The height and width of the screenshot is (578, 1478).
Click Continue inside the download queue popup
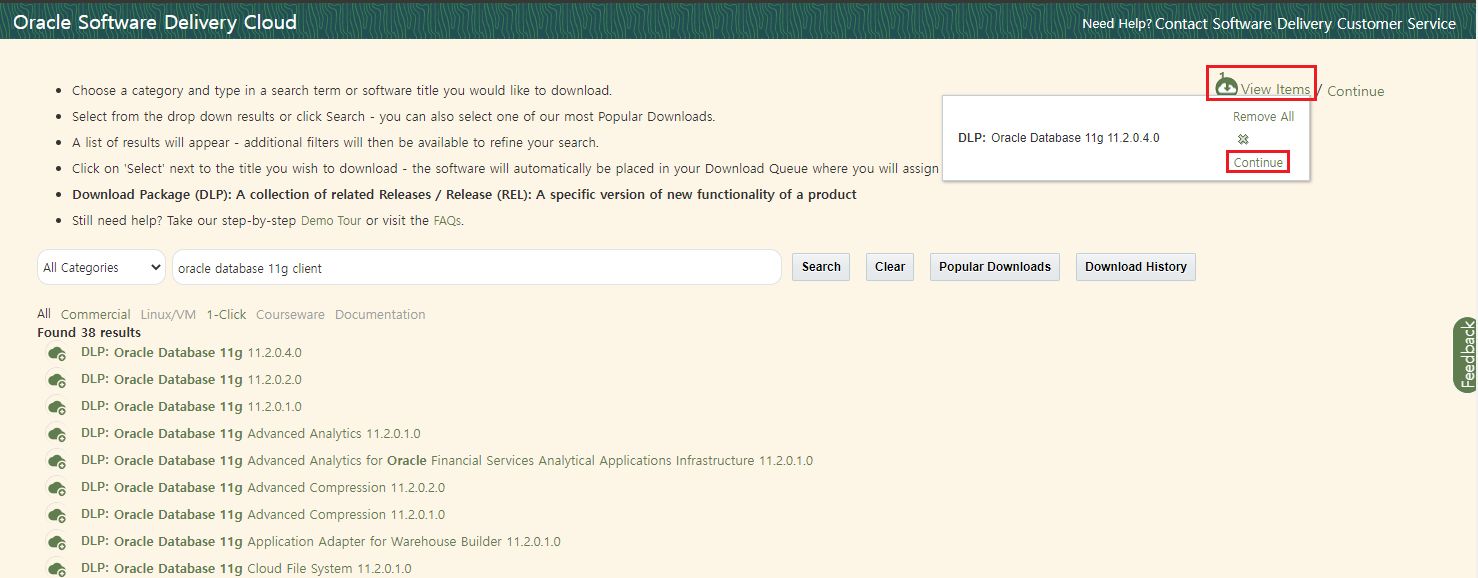coord(1258,162)
